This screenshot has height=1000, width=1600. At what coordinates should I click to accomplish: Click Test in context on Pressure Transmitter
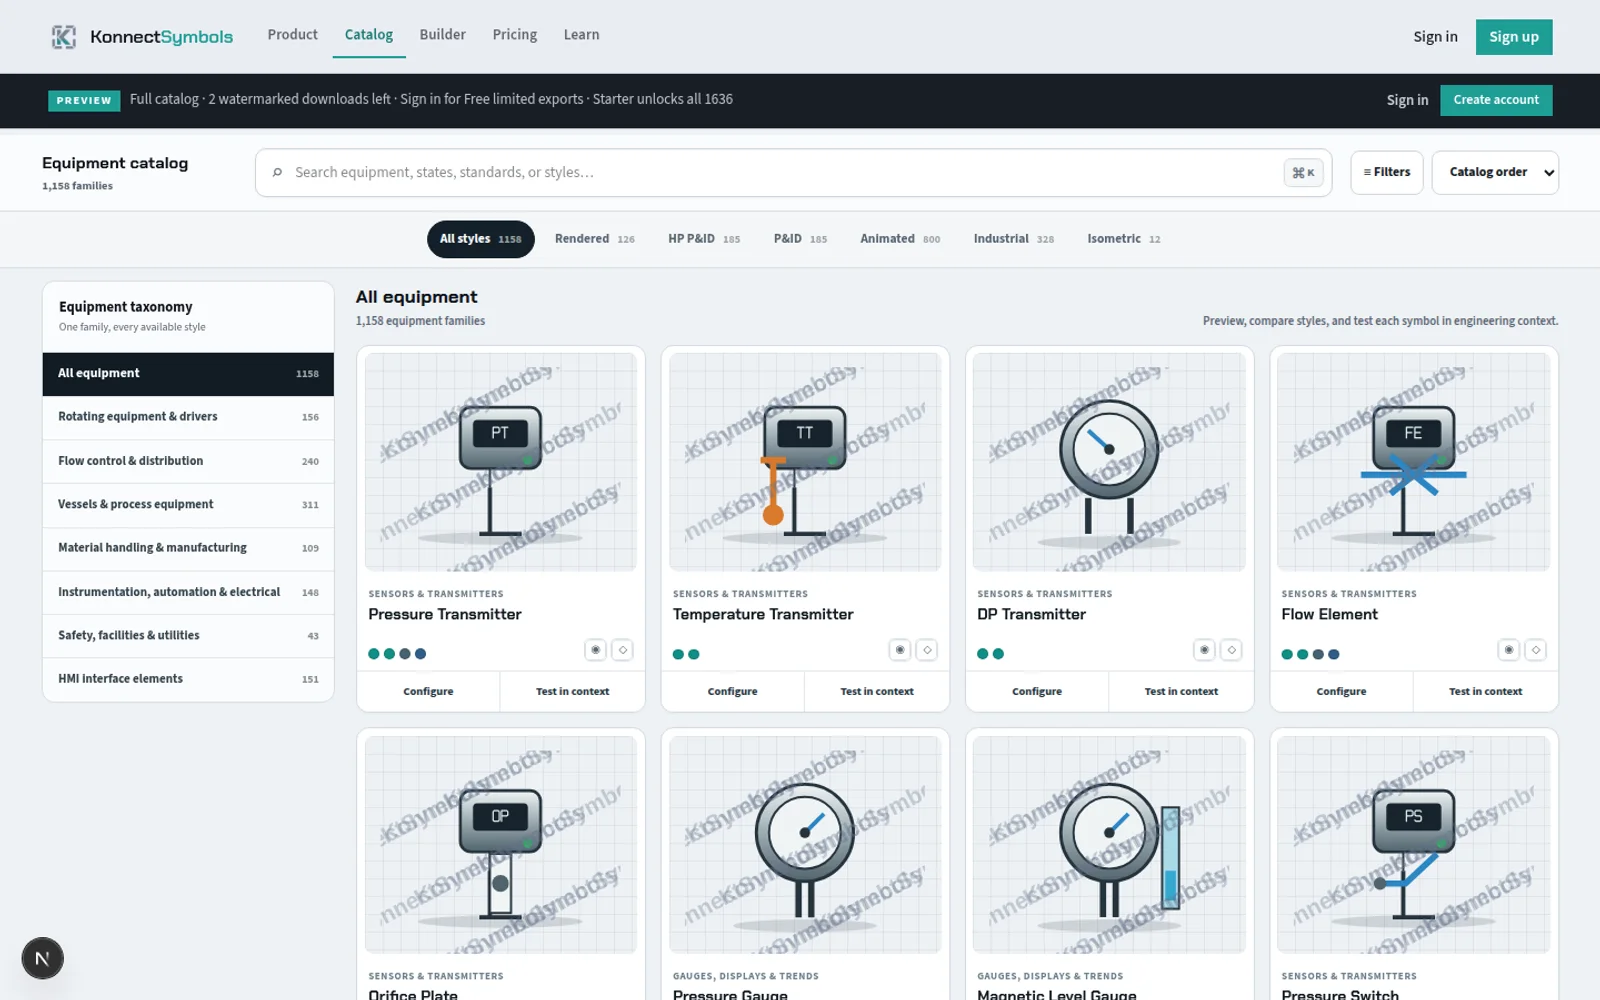point(572,691)
